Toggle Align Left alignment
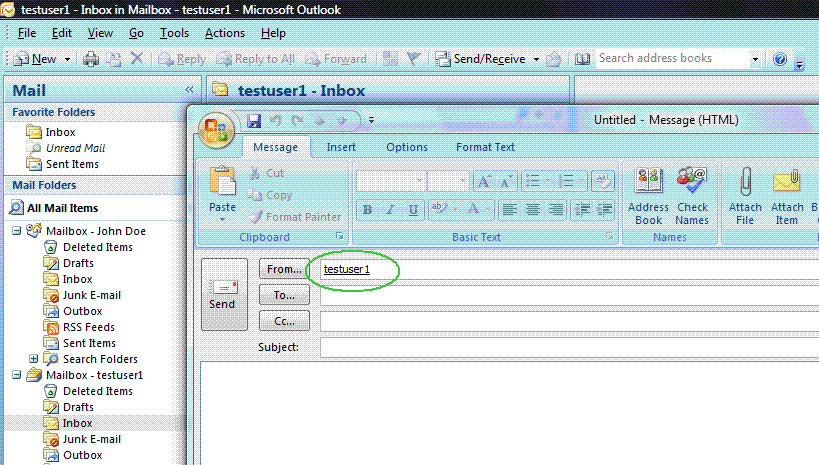Viewport: 819px width, 465px height. [x=509, y=210]
